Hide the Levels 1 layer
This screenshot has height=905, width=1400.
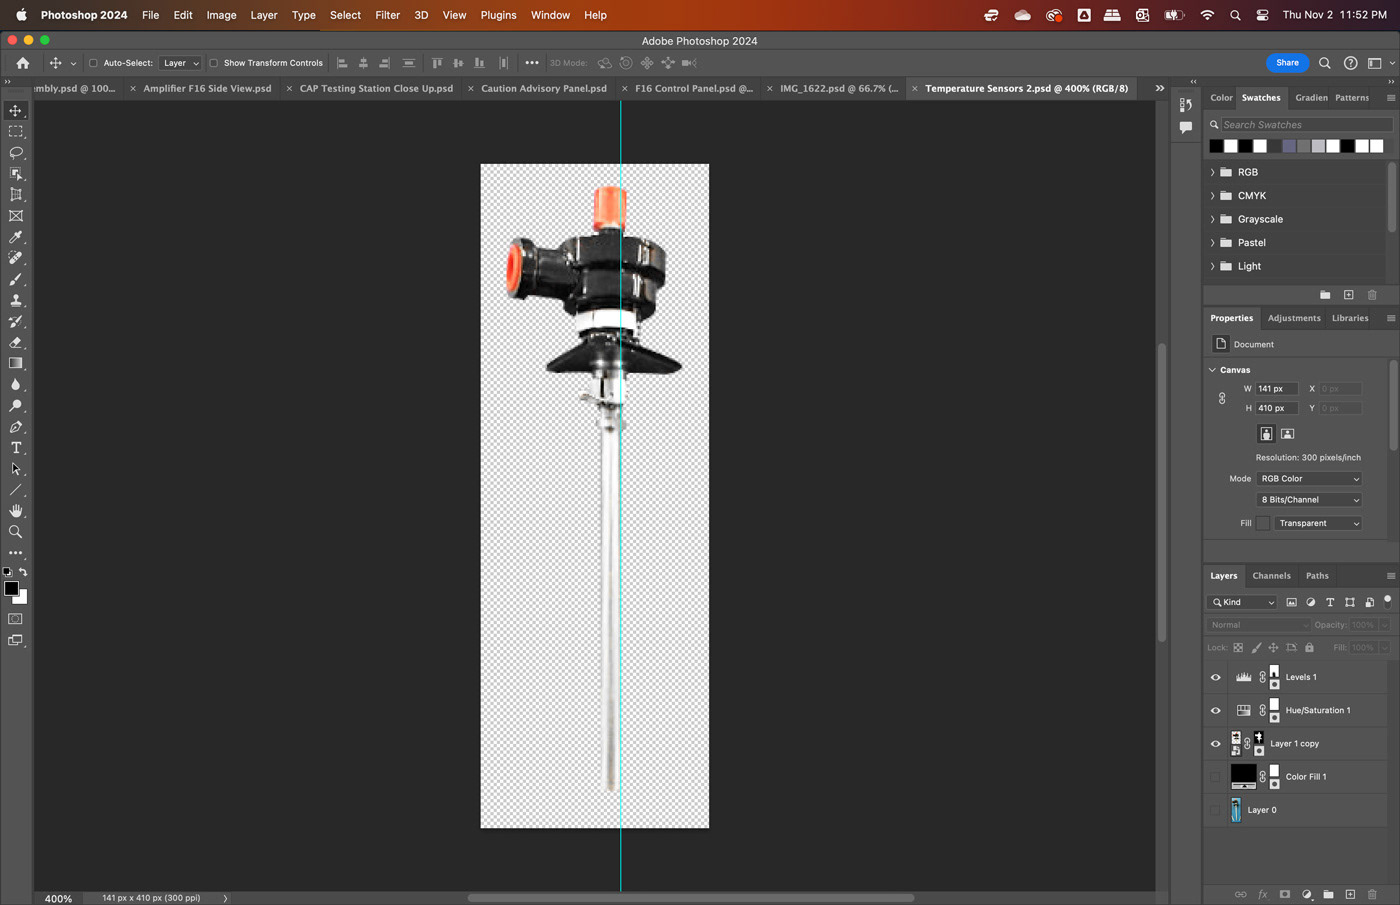pos(1216,677)
